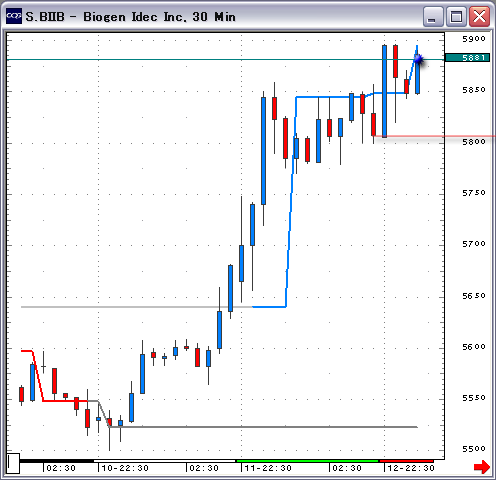
Task: Click the 5900 price axis label
Action: (x=474, y=39)
